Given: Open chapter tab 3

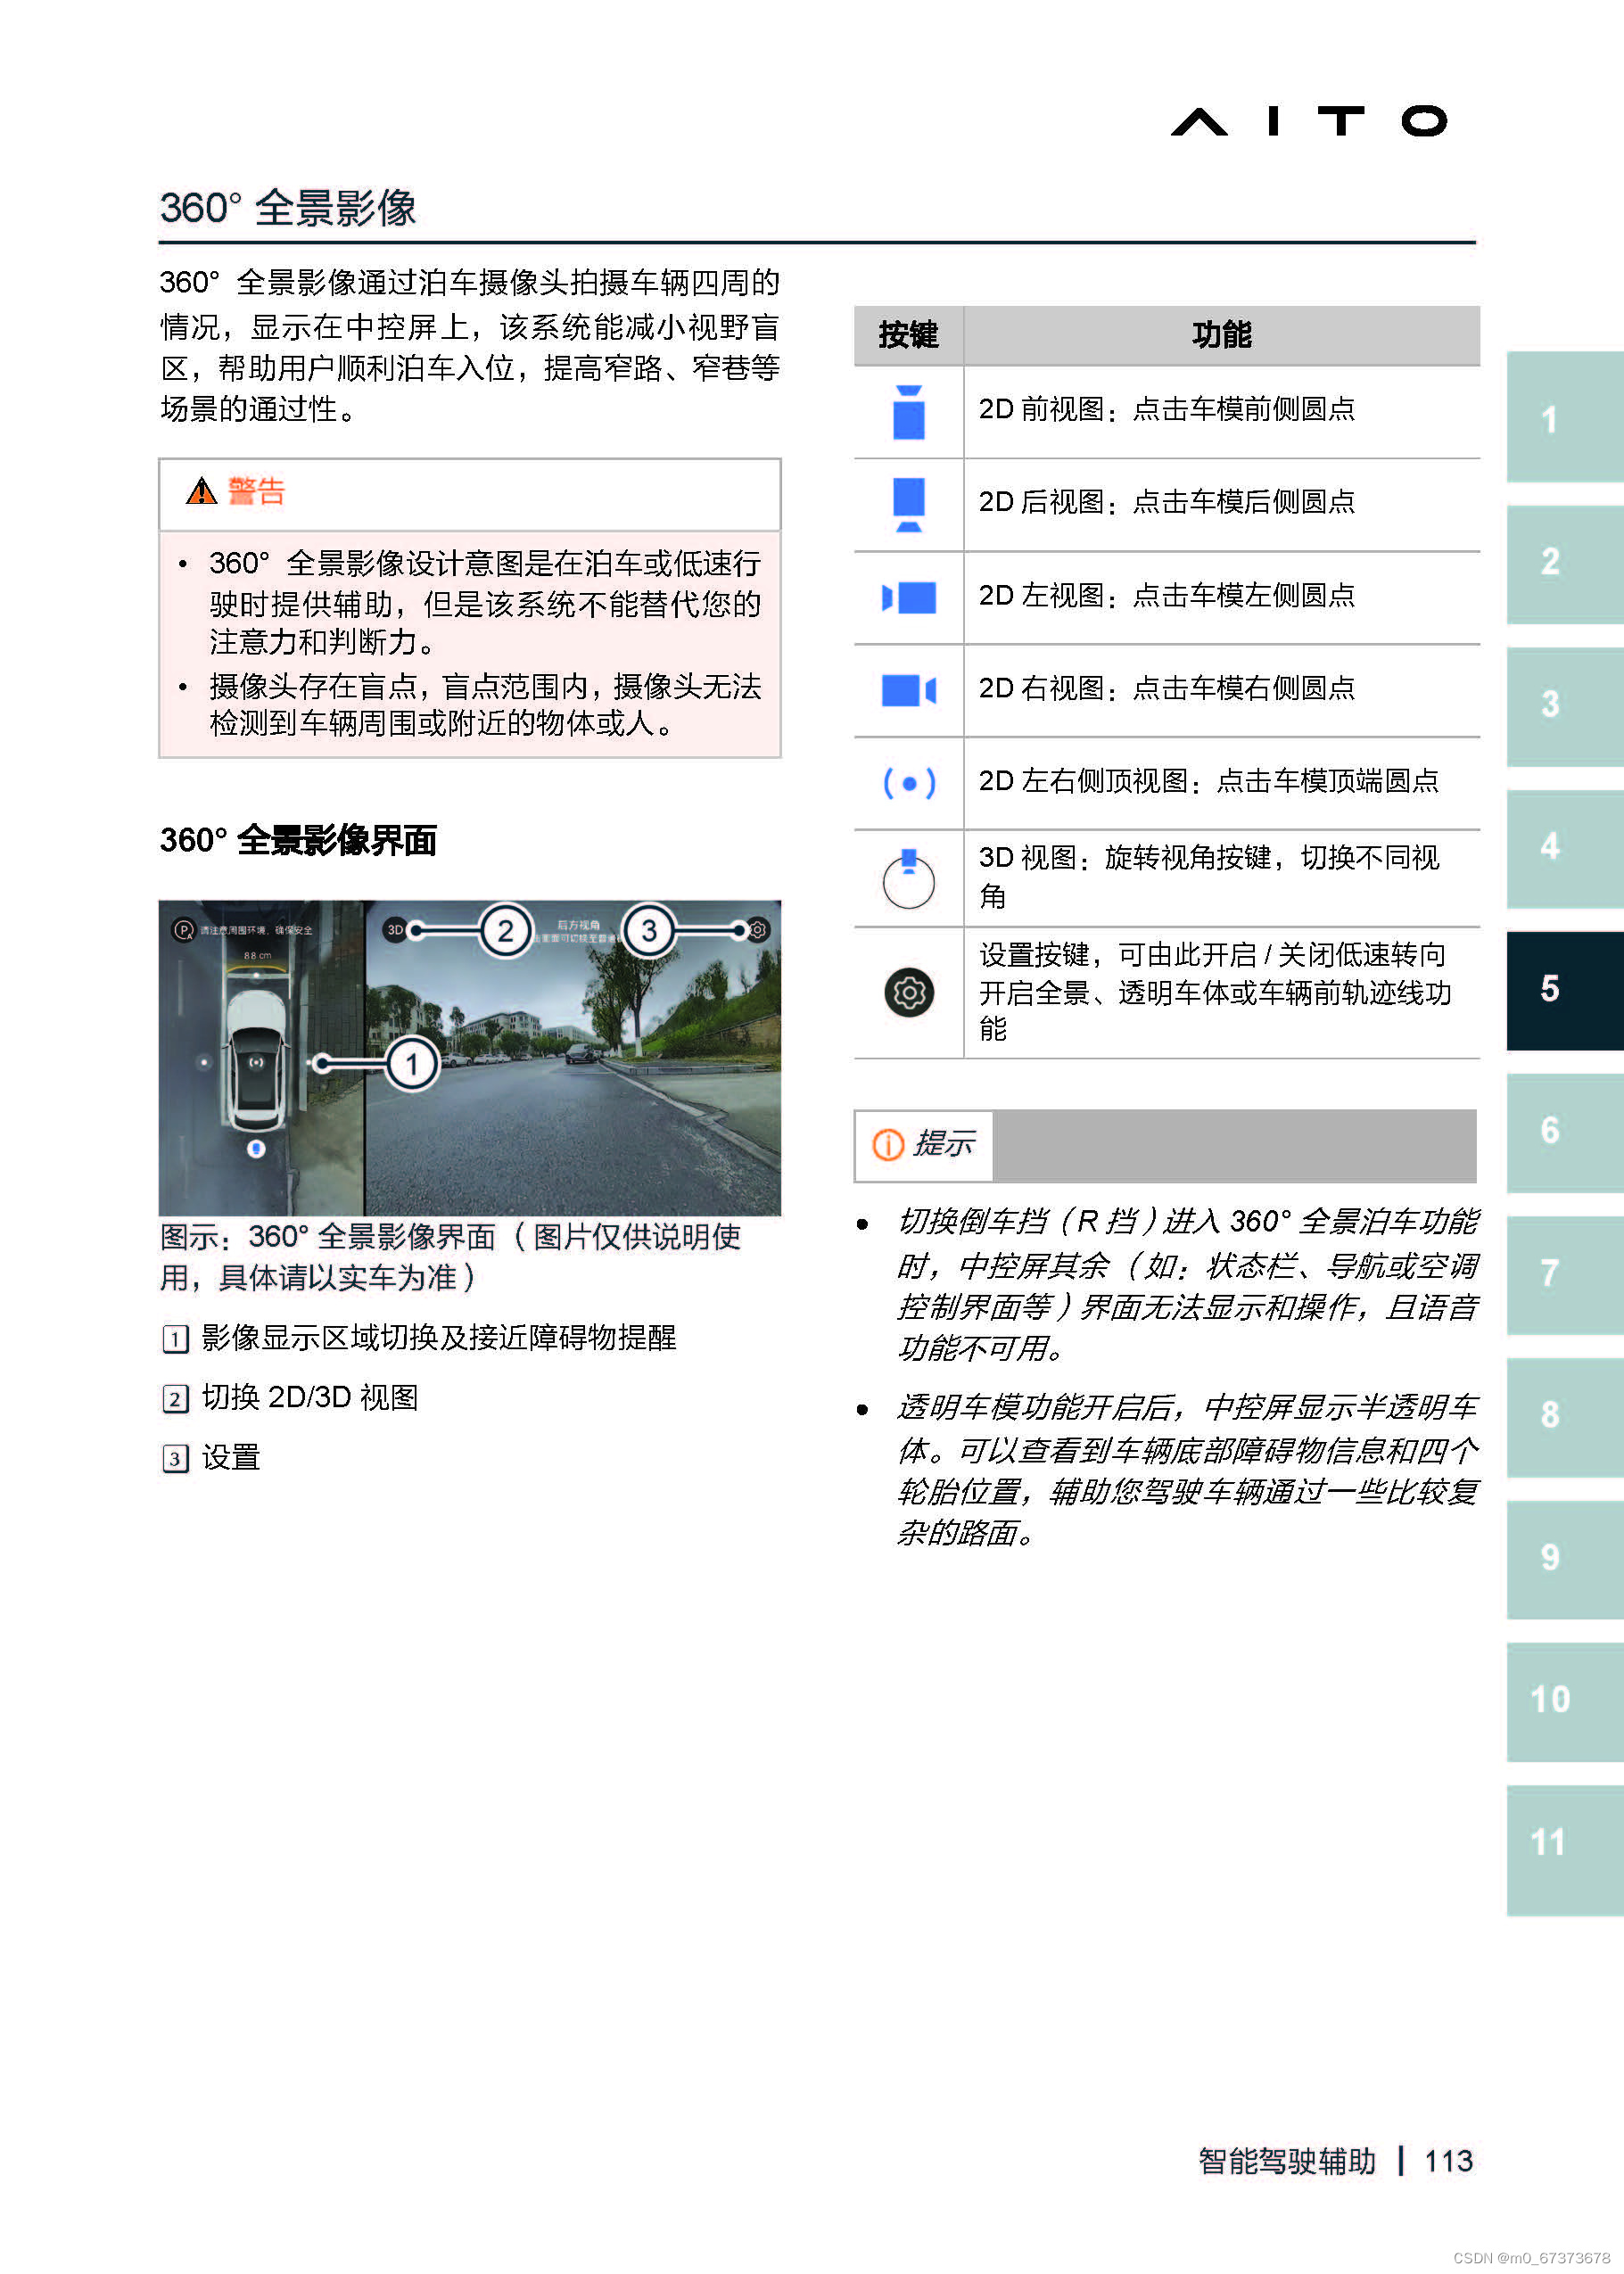Looking at the screenshot, I should tap(1564, 705).
